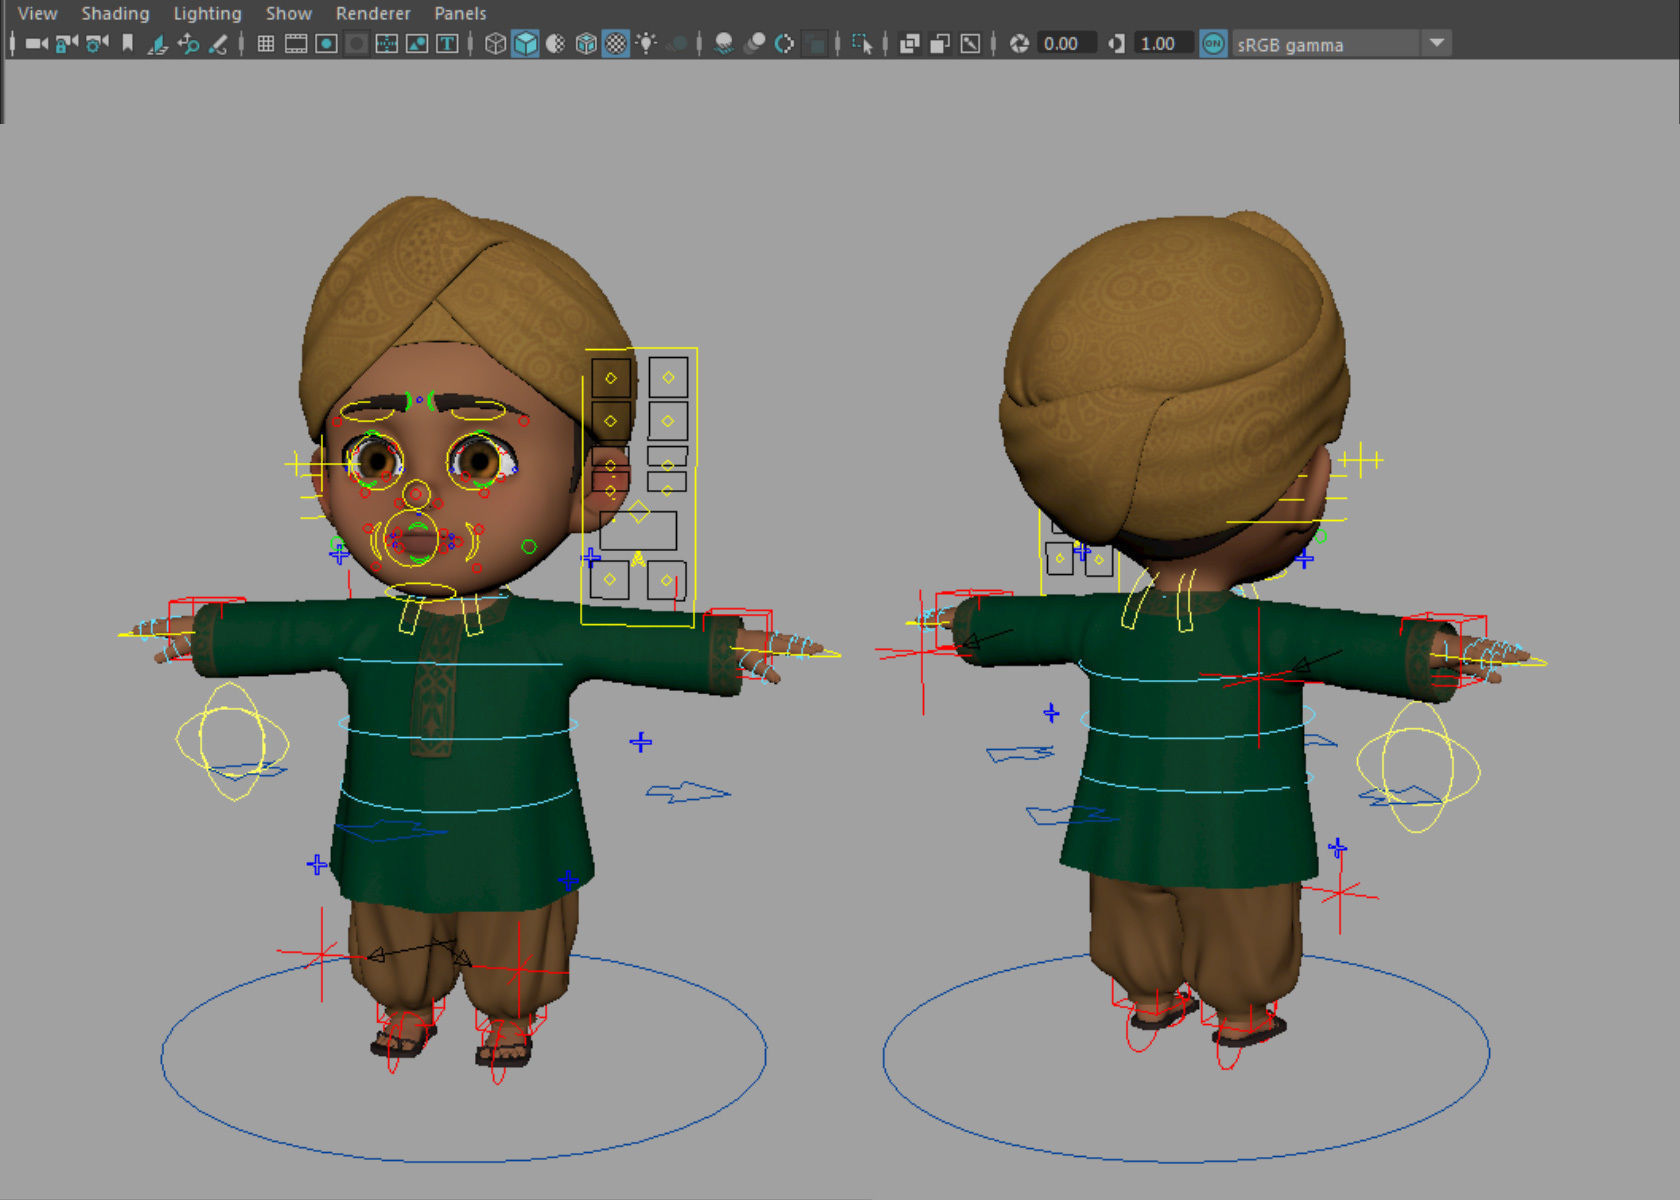Toggle the Resolution Gate icon
1680x1200 pixels.
(326, 43)
